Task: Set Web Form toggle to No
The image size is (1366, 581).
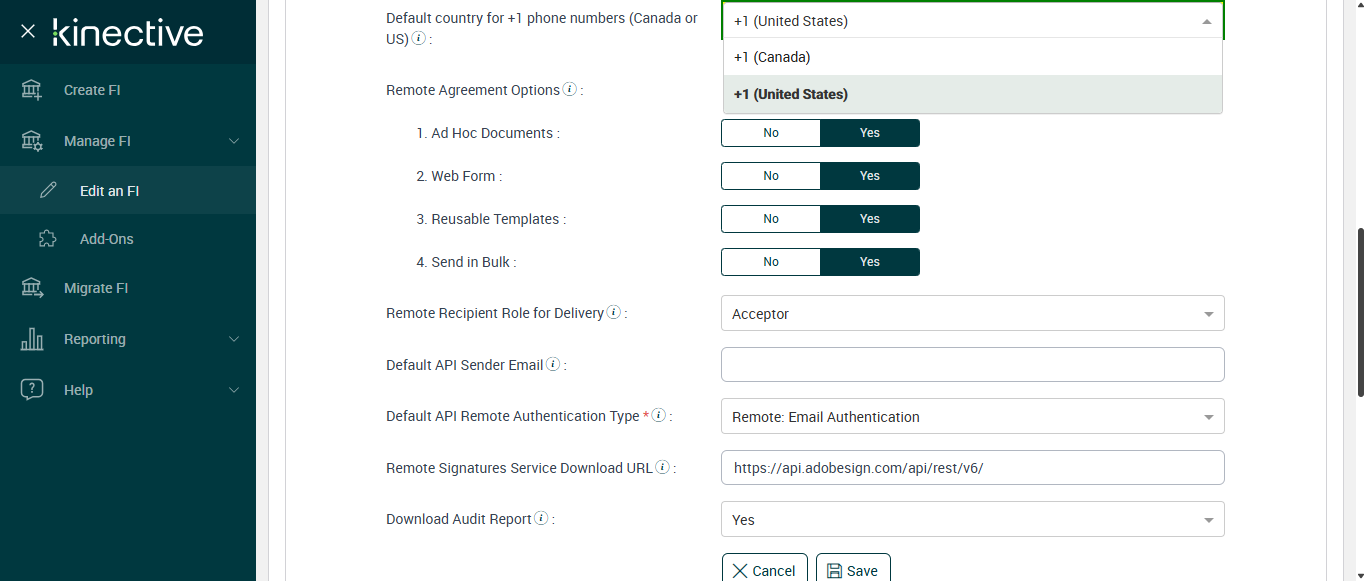Action: point(771,176)
